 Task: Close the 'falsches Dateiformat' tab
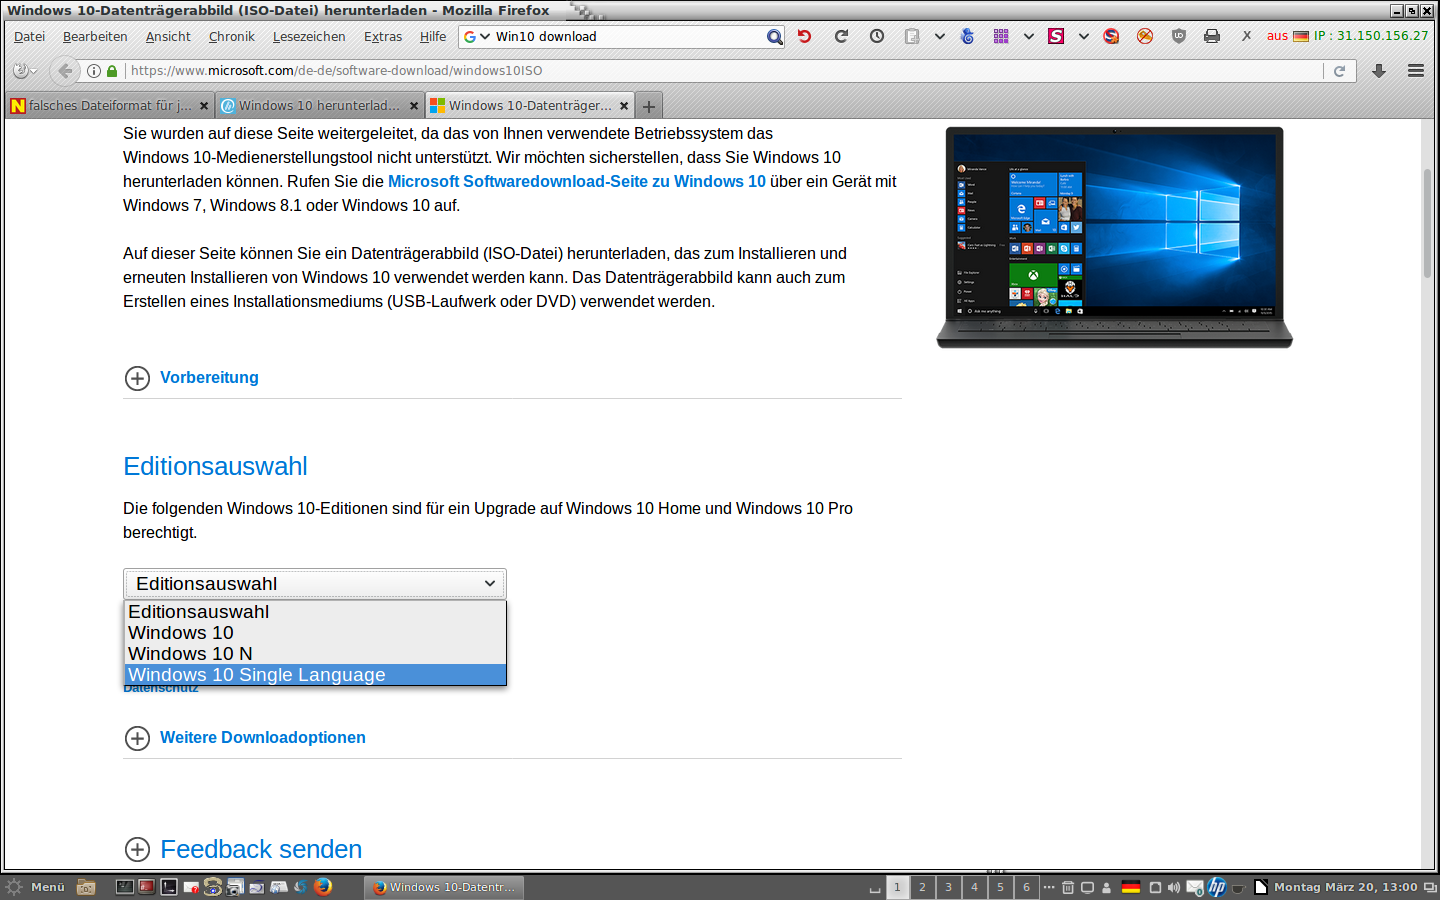coord(204,106)
